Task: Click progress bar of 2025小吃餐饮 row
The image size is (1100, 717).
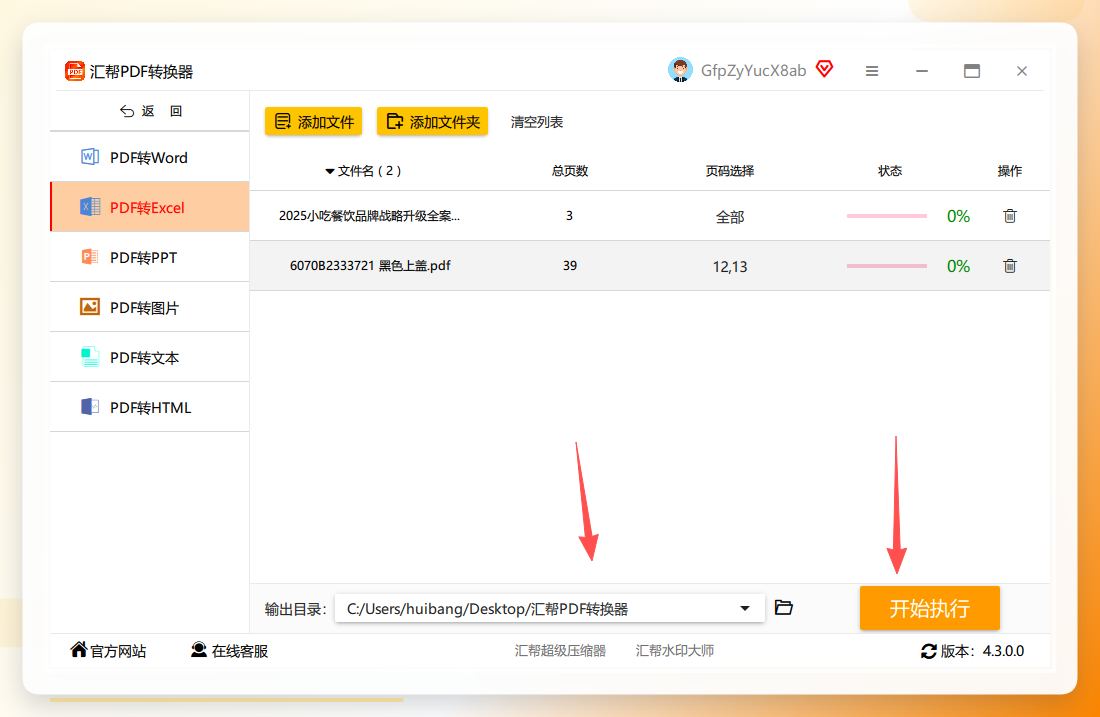Action: click(x=887, y=216)
